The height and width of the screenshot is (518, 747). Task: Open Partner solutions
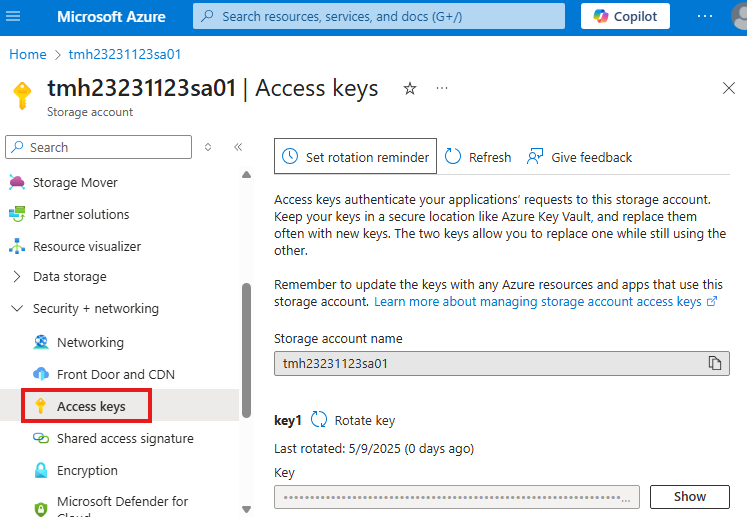81,214
